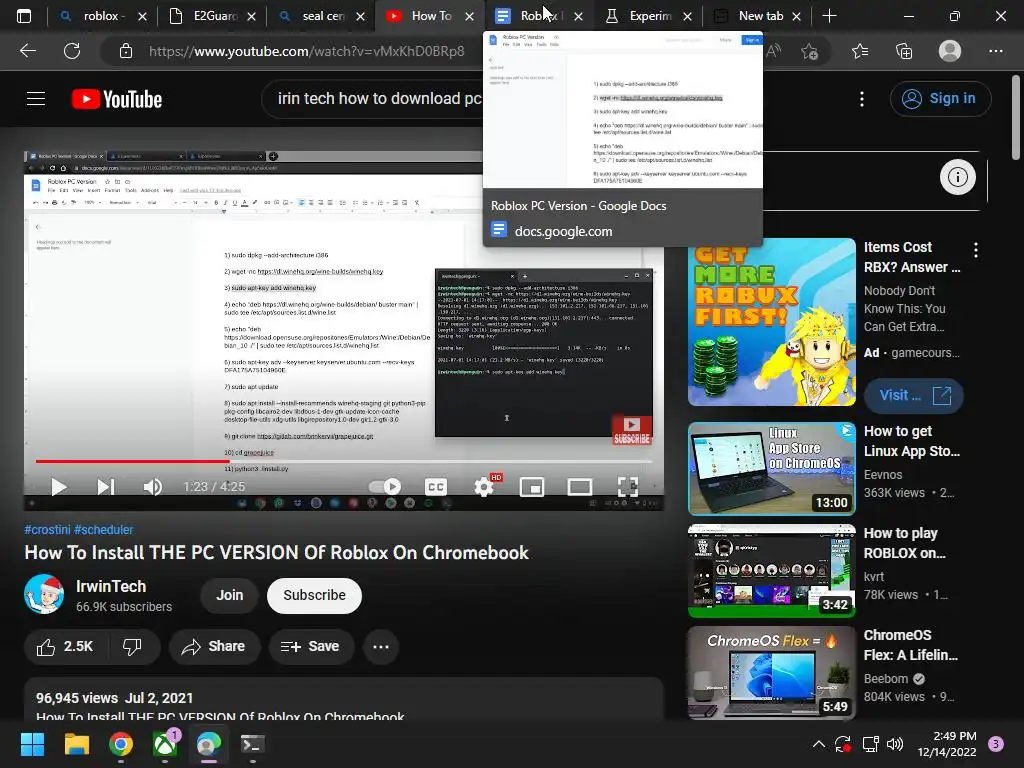The image size is (1024, 768).
Task: Open the Favorites list icon
Action: pyautogui.click(x=860, y=51)
